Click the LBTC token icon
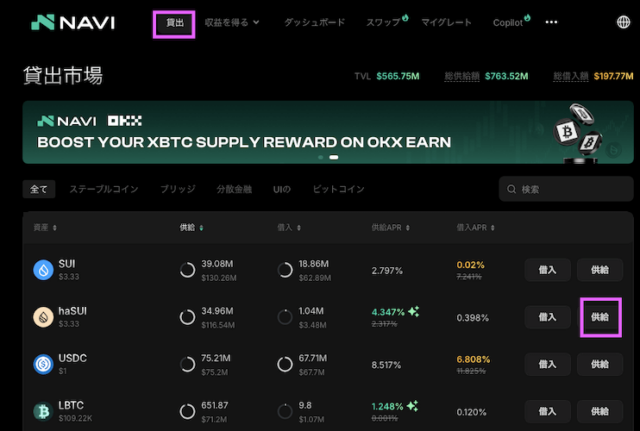This screenshot has width=640, height=431. pyautogui.click(x=43, y=411)
